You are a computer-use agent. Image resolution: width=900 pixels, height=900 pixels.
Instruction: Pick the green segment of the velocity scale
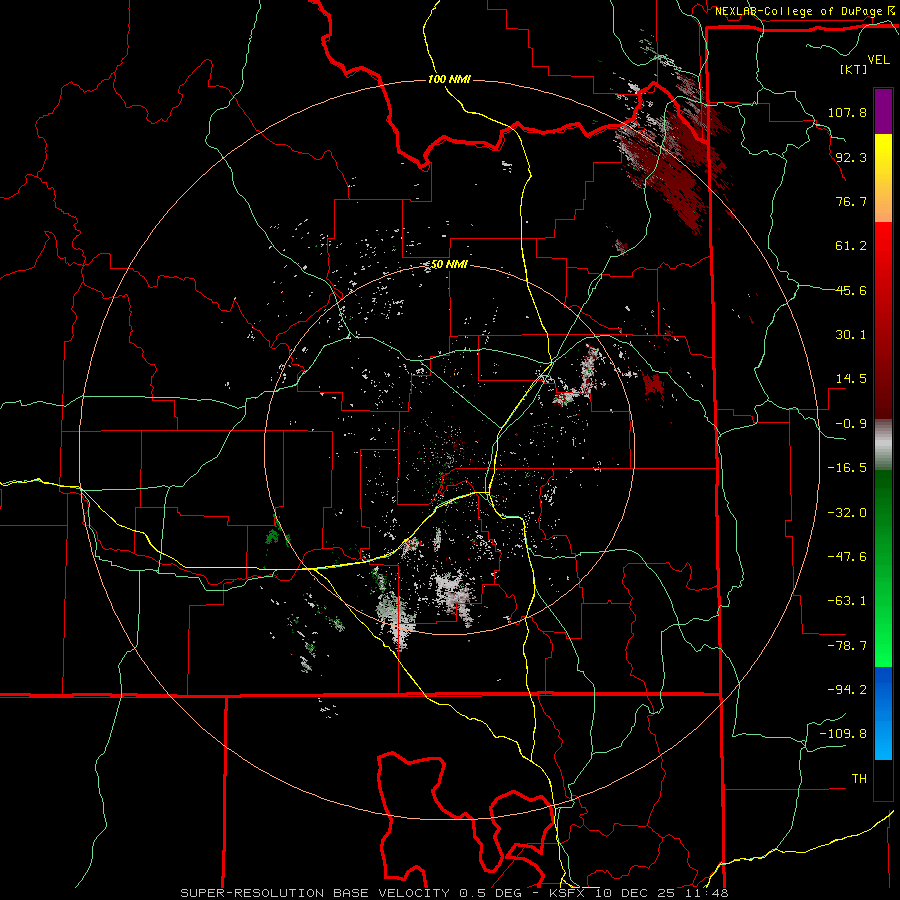tap(883, 568)
